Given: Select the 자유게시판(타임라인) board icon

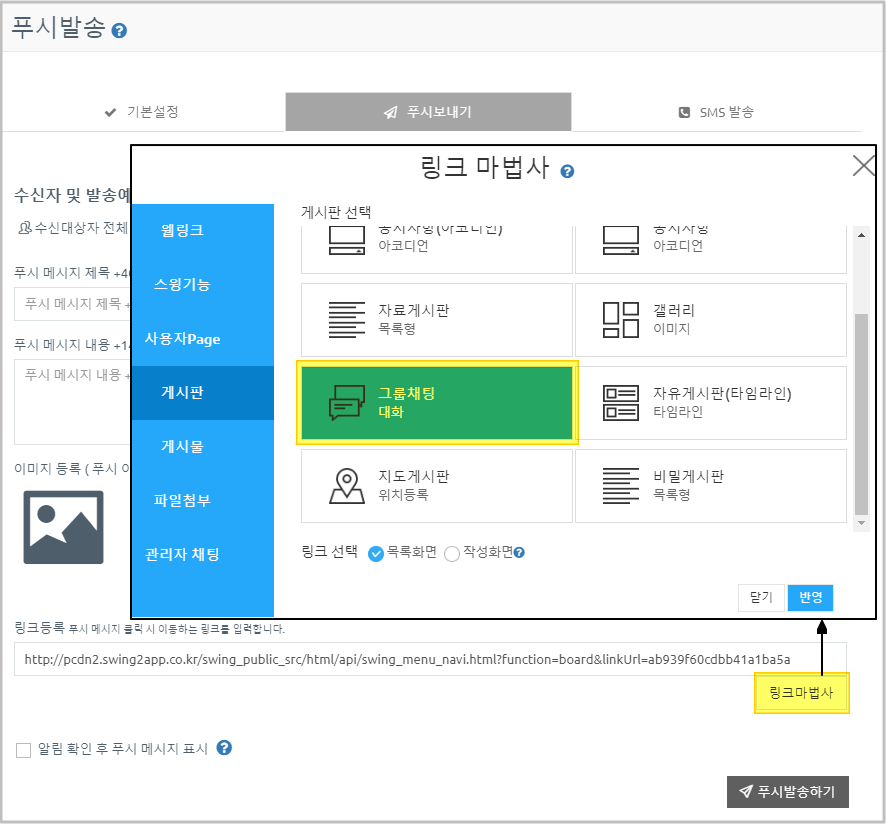Looking at the screenshot, I should click(x=621, y=402).
